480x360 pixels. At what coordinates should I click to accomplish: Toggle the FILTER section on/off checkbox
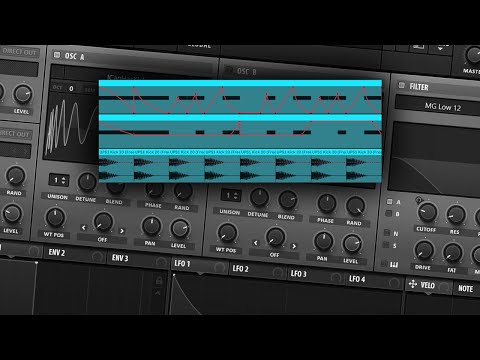(x=401, y=85)
